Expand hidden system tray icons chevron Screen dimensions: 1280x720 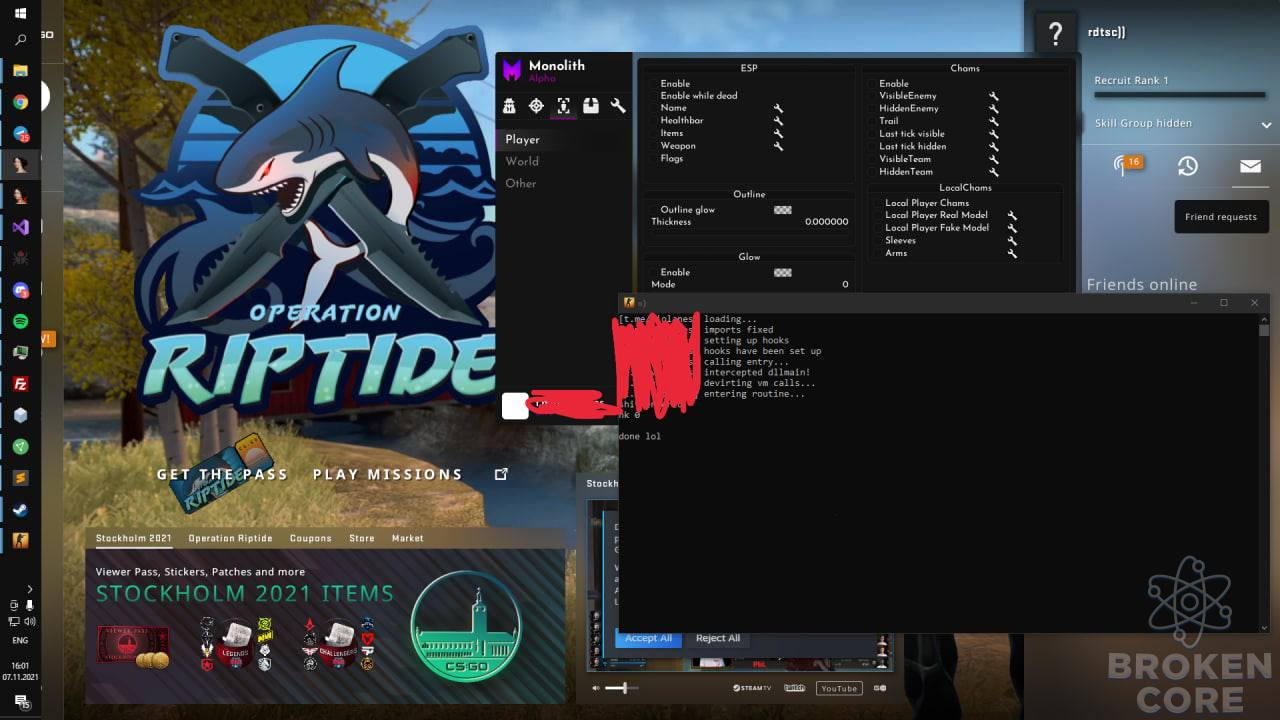coord(30,589)
